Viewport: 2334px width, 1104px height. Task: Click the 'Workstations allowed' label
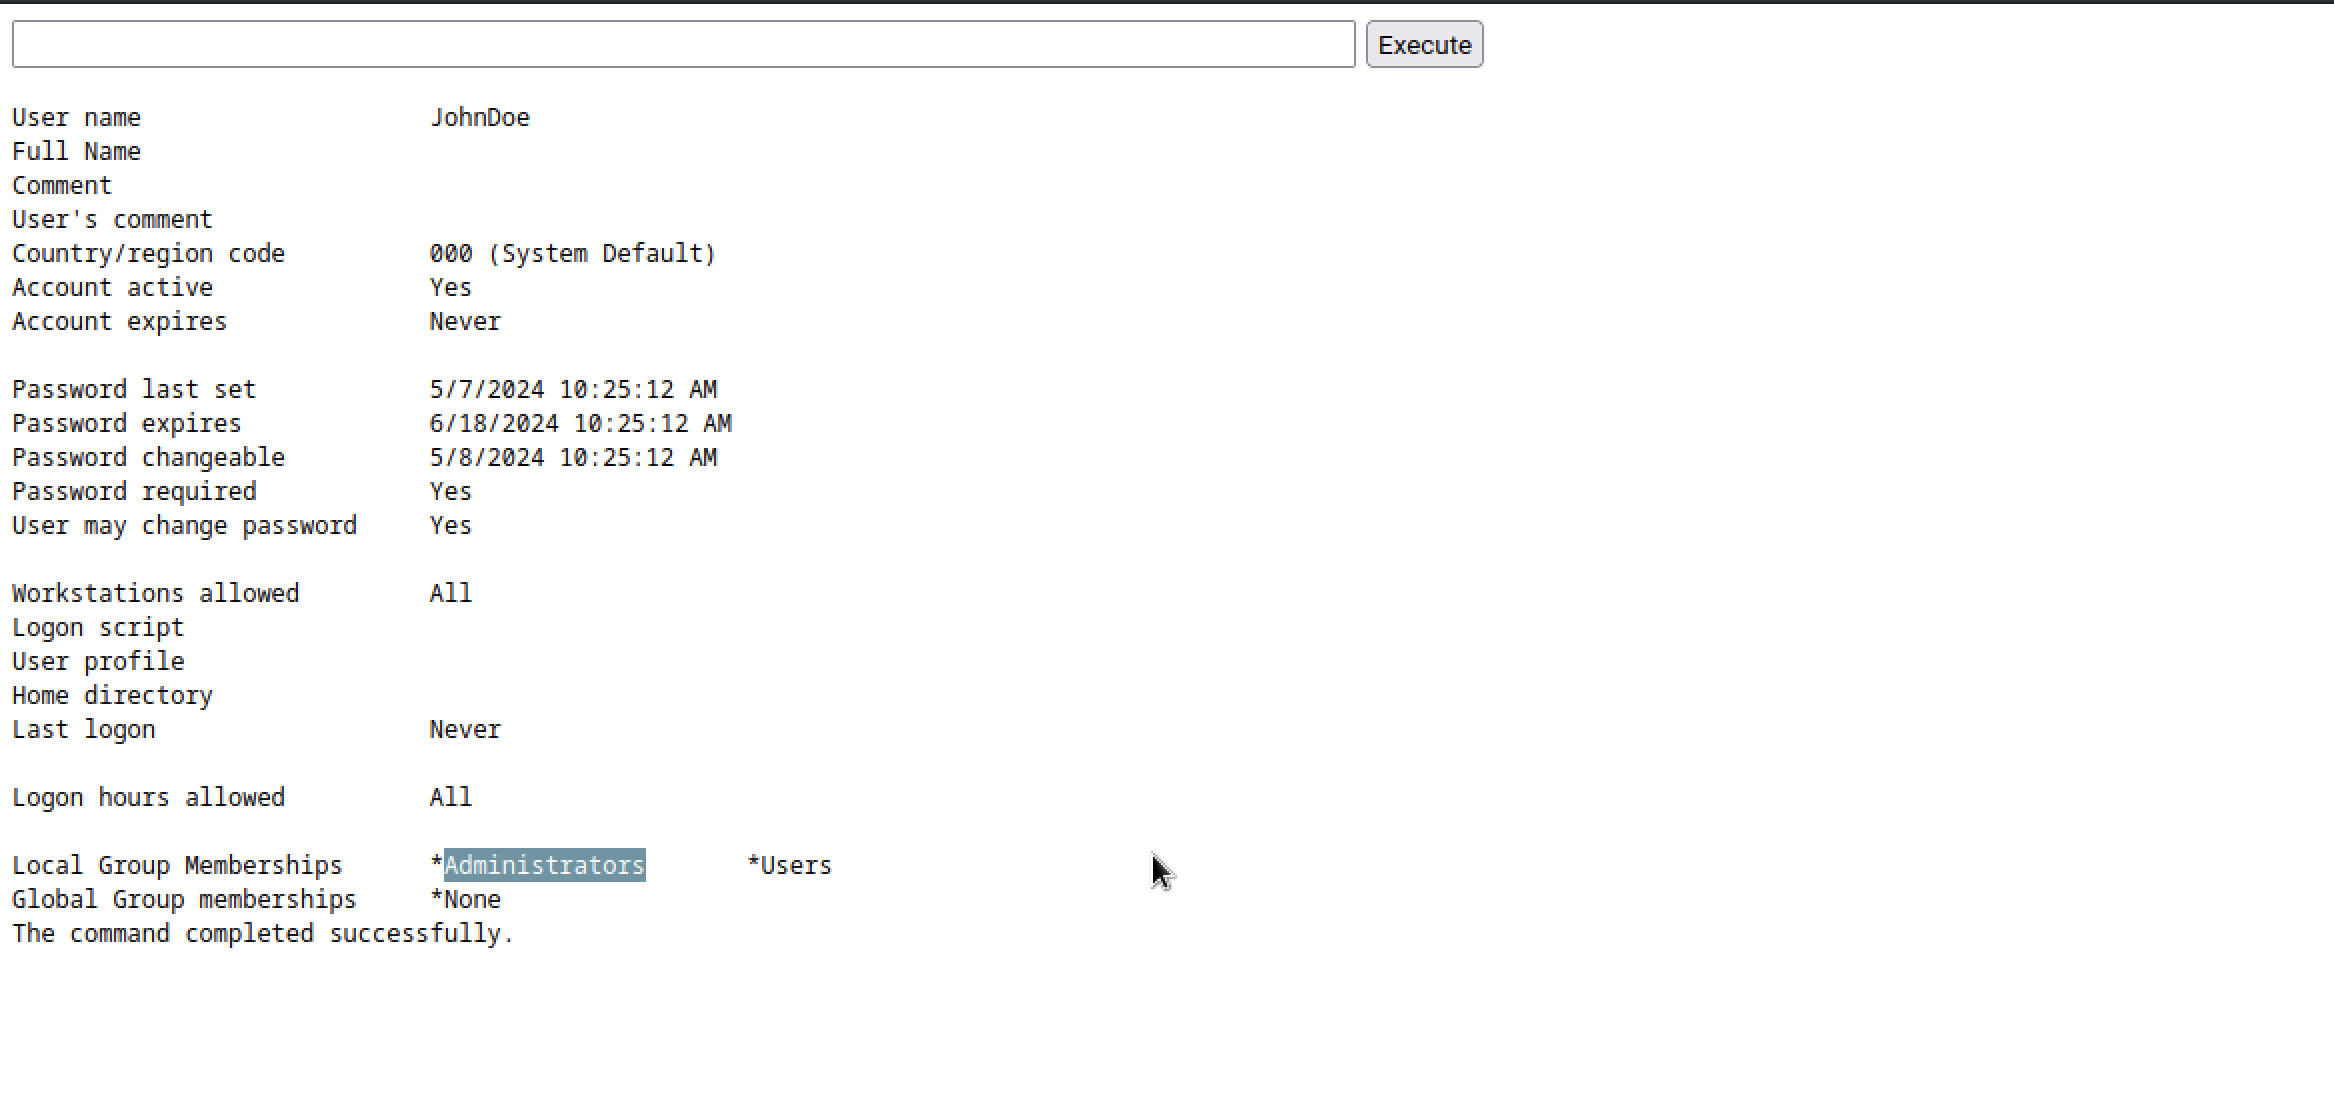(x=156, y=593)
